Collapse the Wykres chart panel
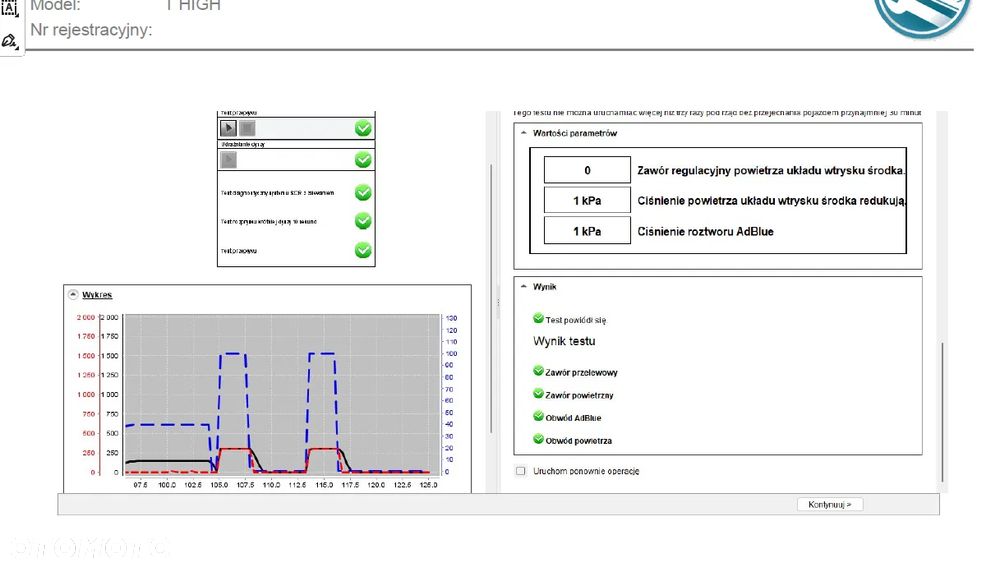The height and width of the screenshot is (568, 1000). click(73, 295)
